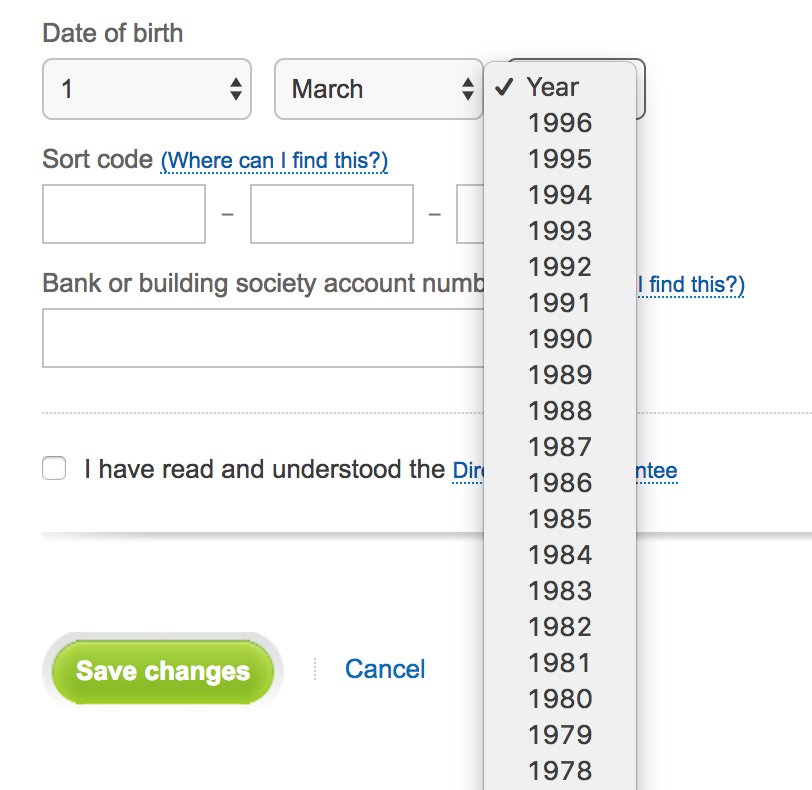Open sort code 'Where can I find this?' link

tap(274, 161)
